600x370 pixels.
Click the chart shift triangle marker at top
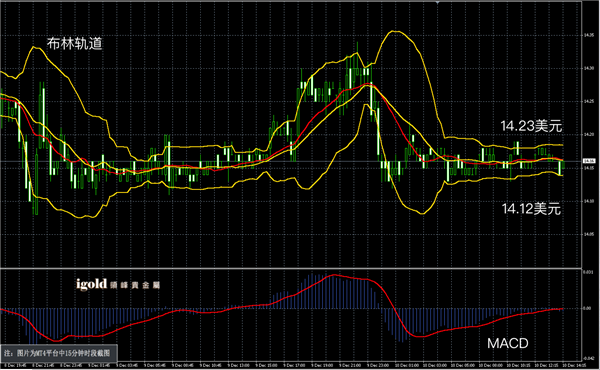437,2
